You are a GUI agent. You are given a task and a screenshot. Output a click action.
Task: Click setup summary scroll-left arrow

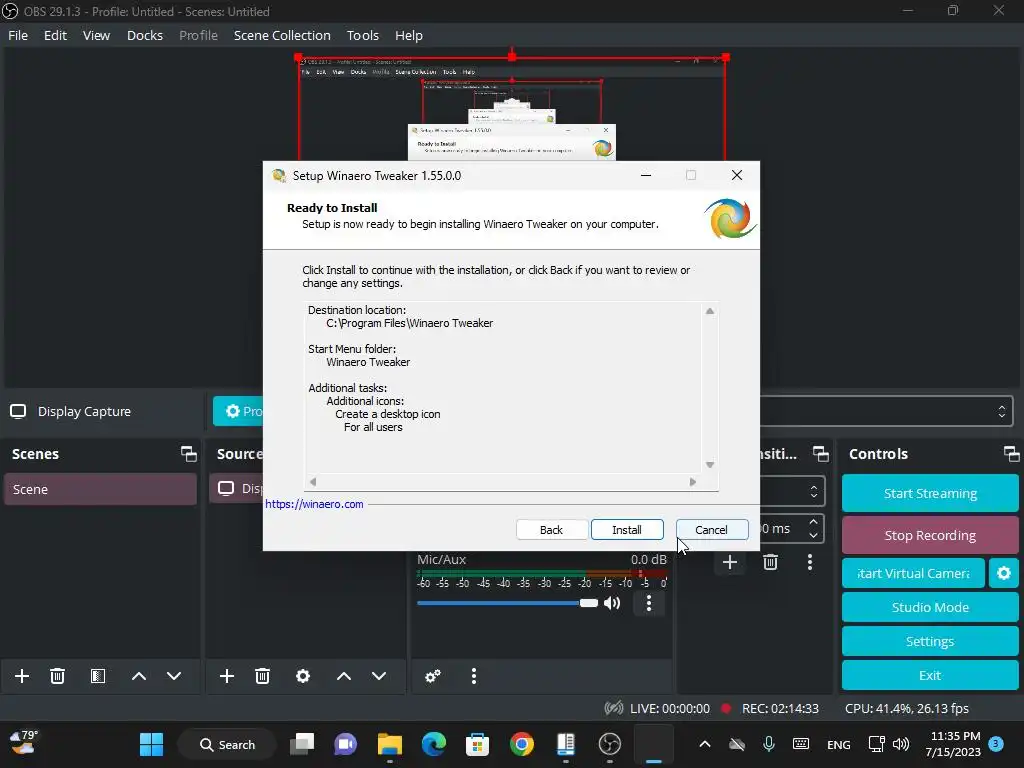[x=313, y=482]
